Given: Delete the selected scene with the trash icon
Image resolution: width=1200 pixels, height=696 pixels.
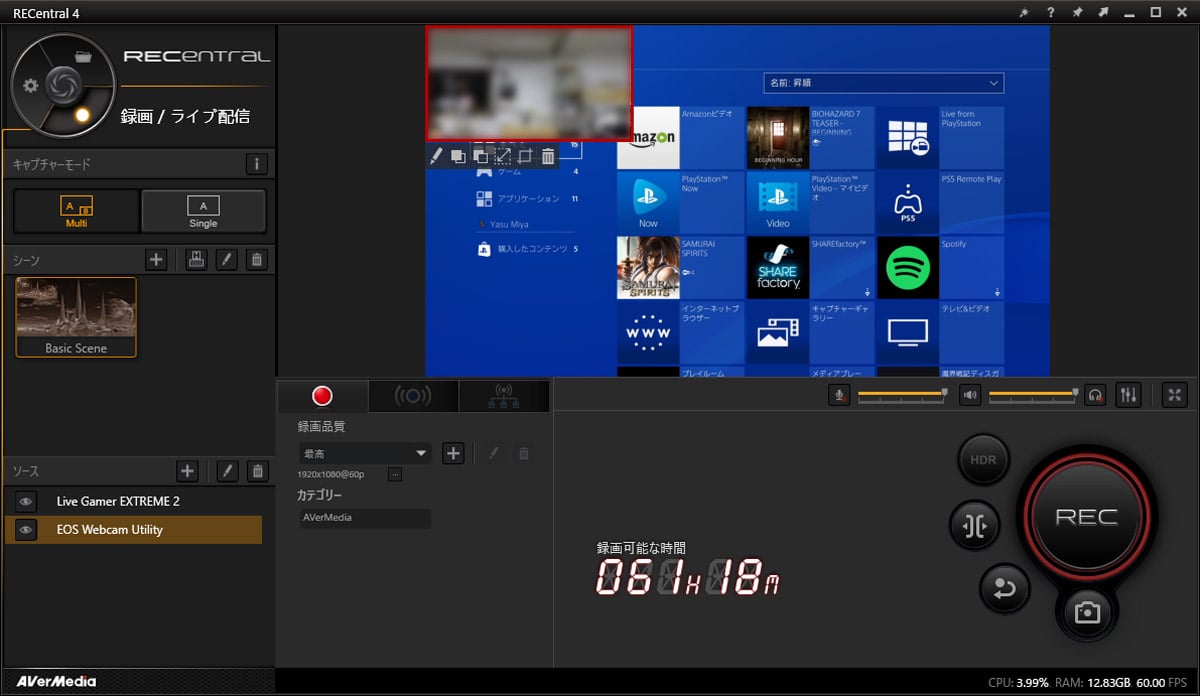Looking at the screenshot, I should [257, 260].
